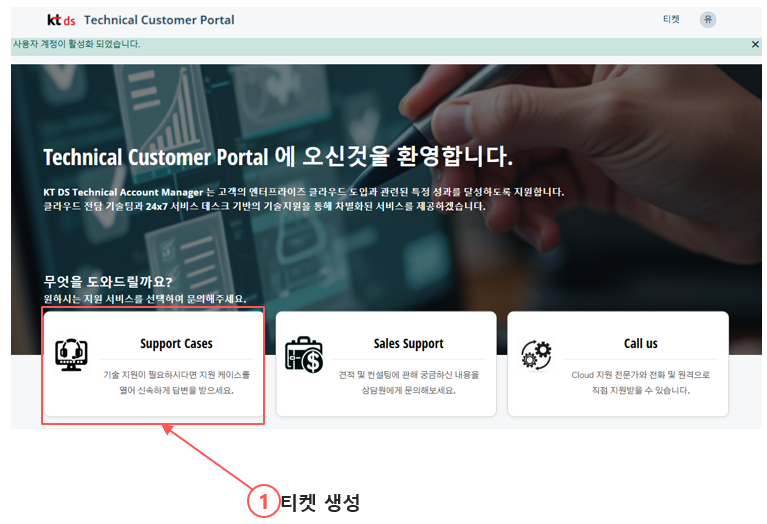Image resolution: width=767 pixels, height=524 pixels.
Task: Click the text '원하시는 지원 서비스를 선택하여 문의해주세요.'
Action: 145,298
